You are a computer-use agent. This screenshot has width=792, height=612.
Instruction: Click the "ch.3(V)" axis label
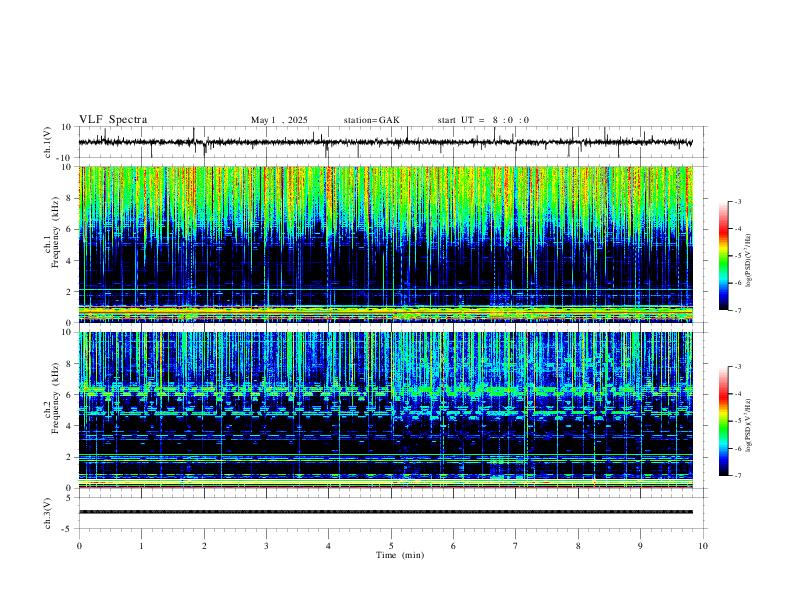[48, 513]
